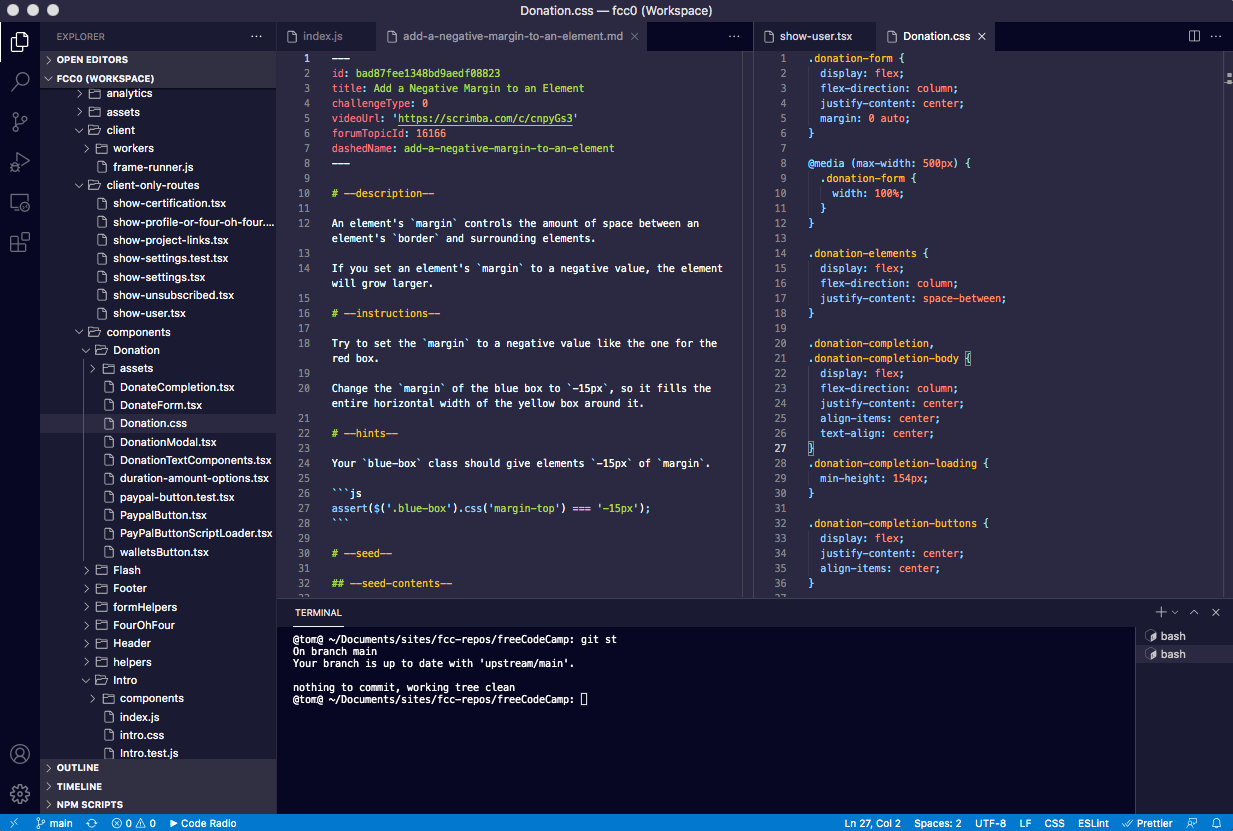Open the Run and Debug view
The image size is (1233, 831).
pyautogui.click(x=20, y=162)
